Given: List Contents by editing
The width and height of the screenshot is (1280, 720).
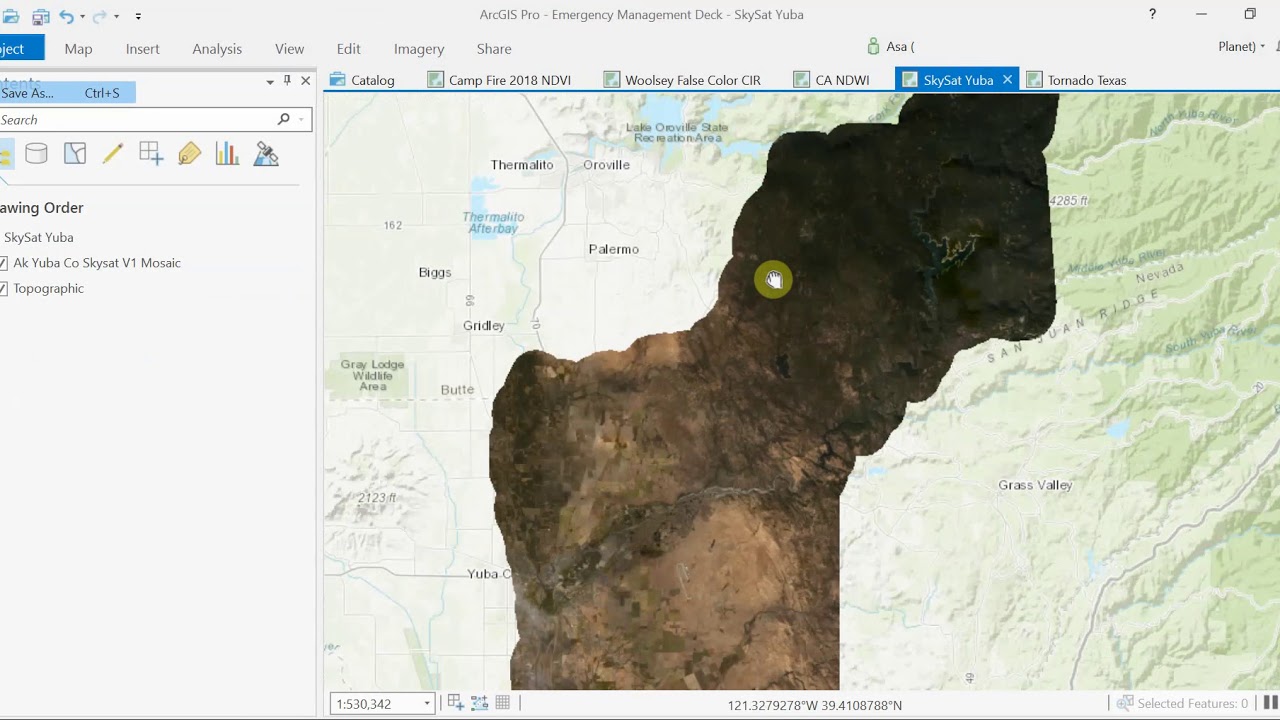Looking at the screenshot, I should click(x=112, y=153).
